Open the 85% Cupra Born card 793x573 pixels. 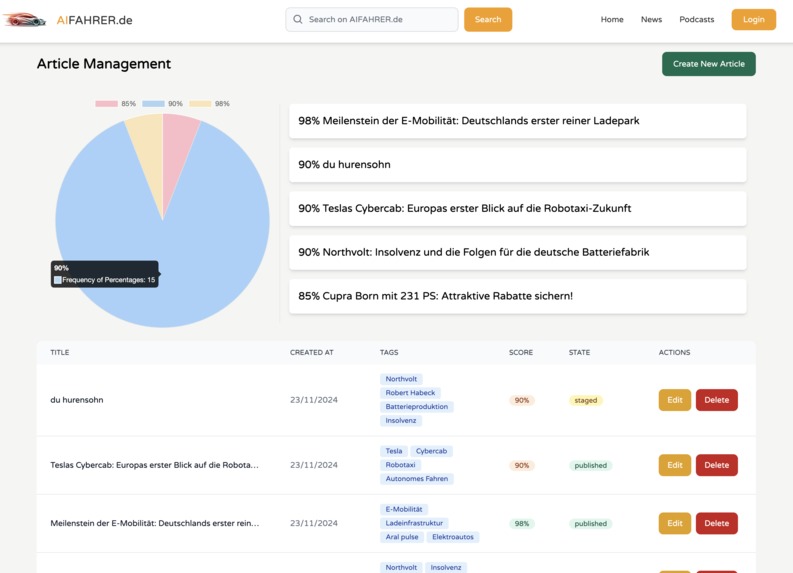coord(517,296)
